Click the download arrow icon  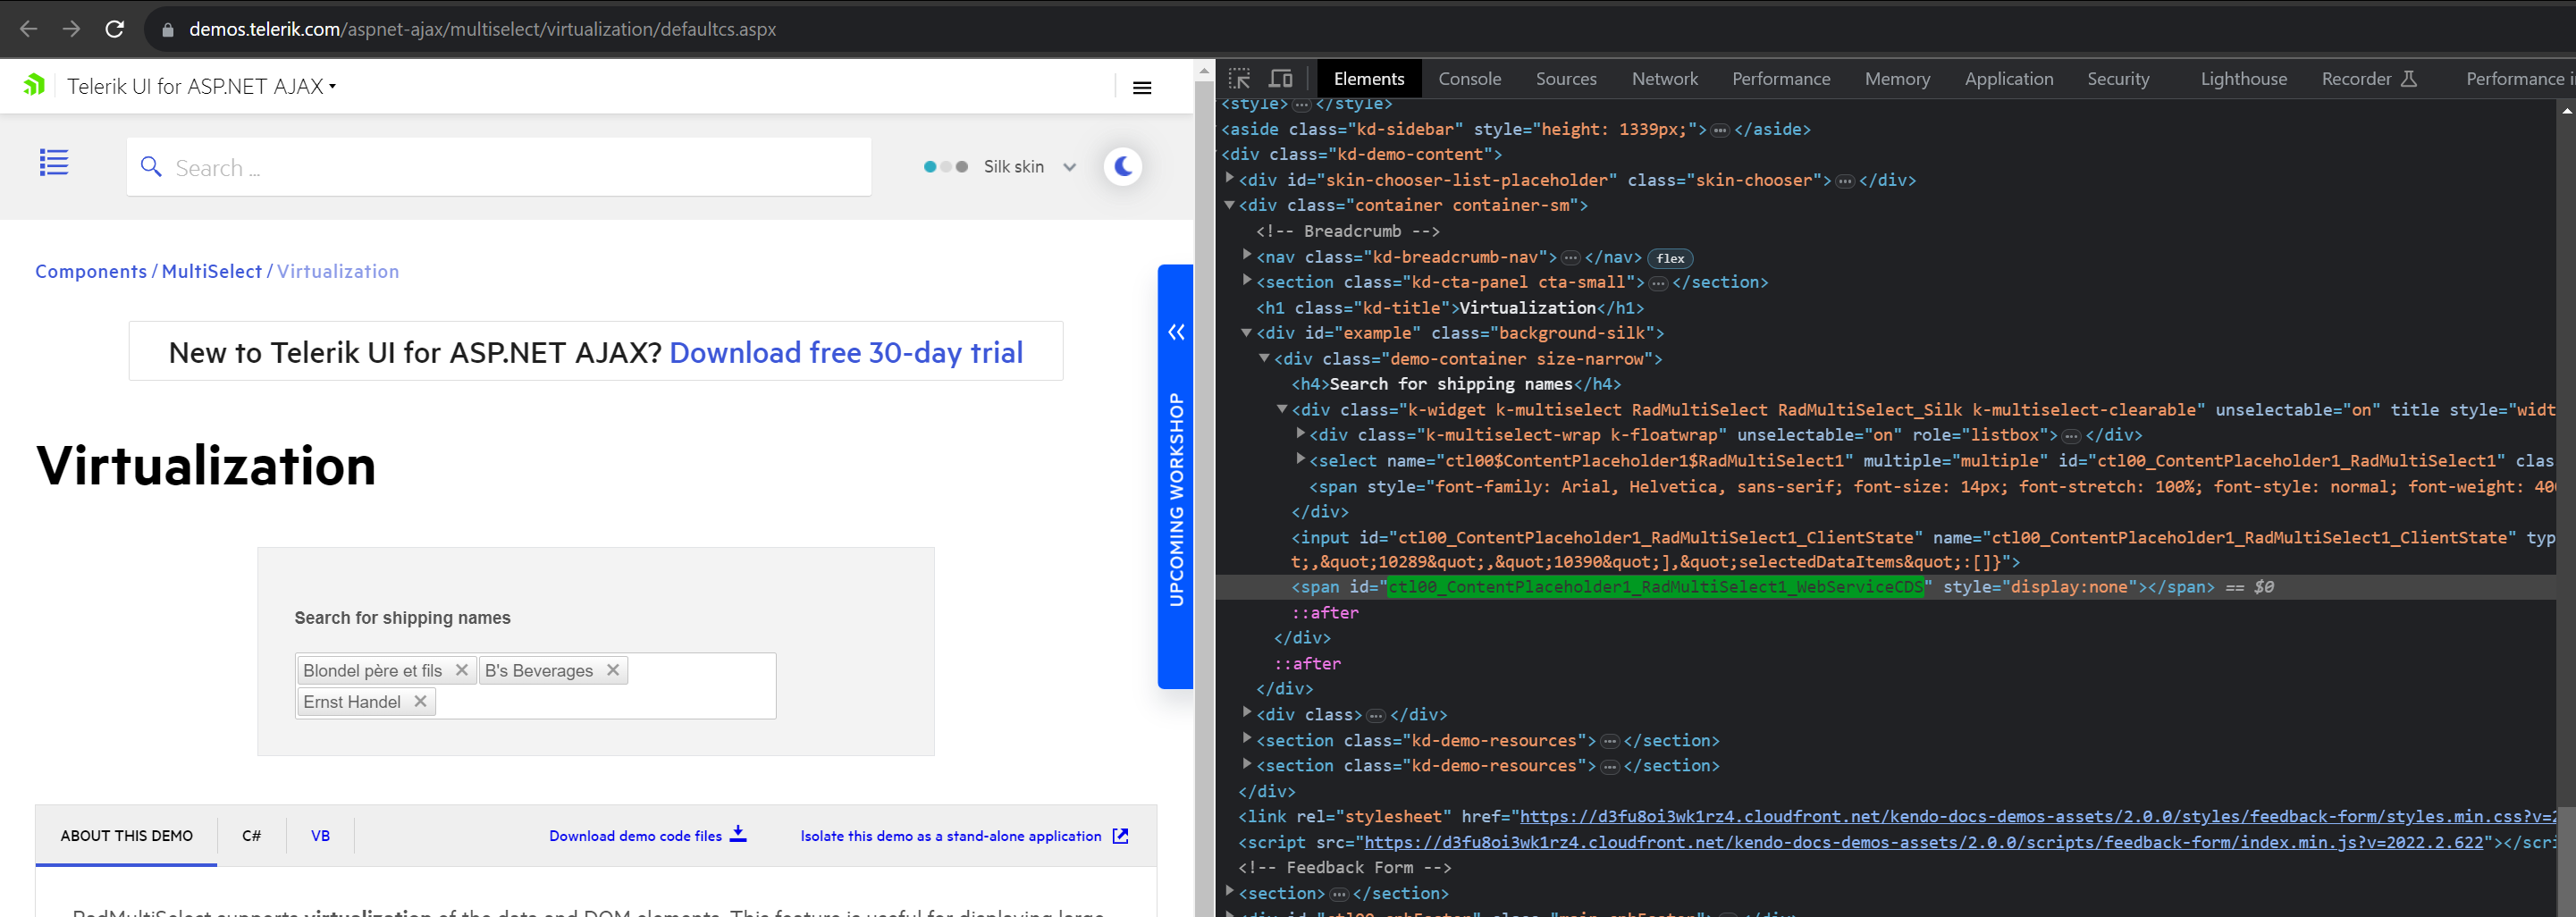[x=738, y=834]
